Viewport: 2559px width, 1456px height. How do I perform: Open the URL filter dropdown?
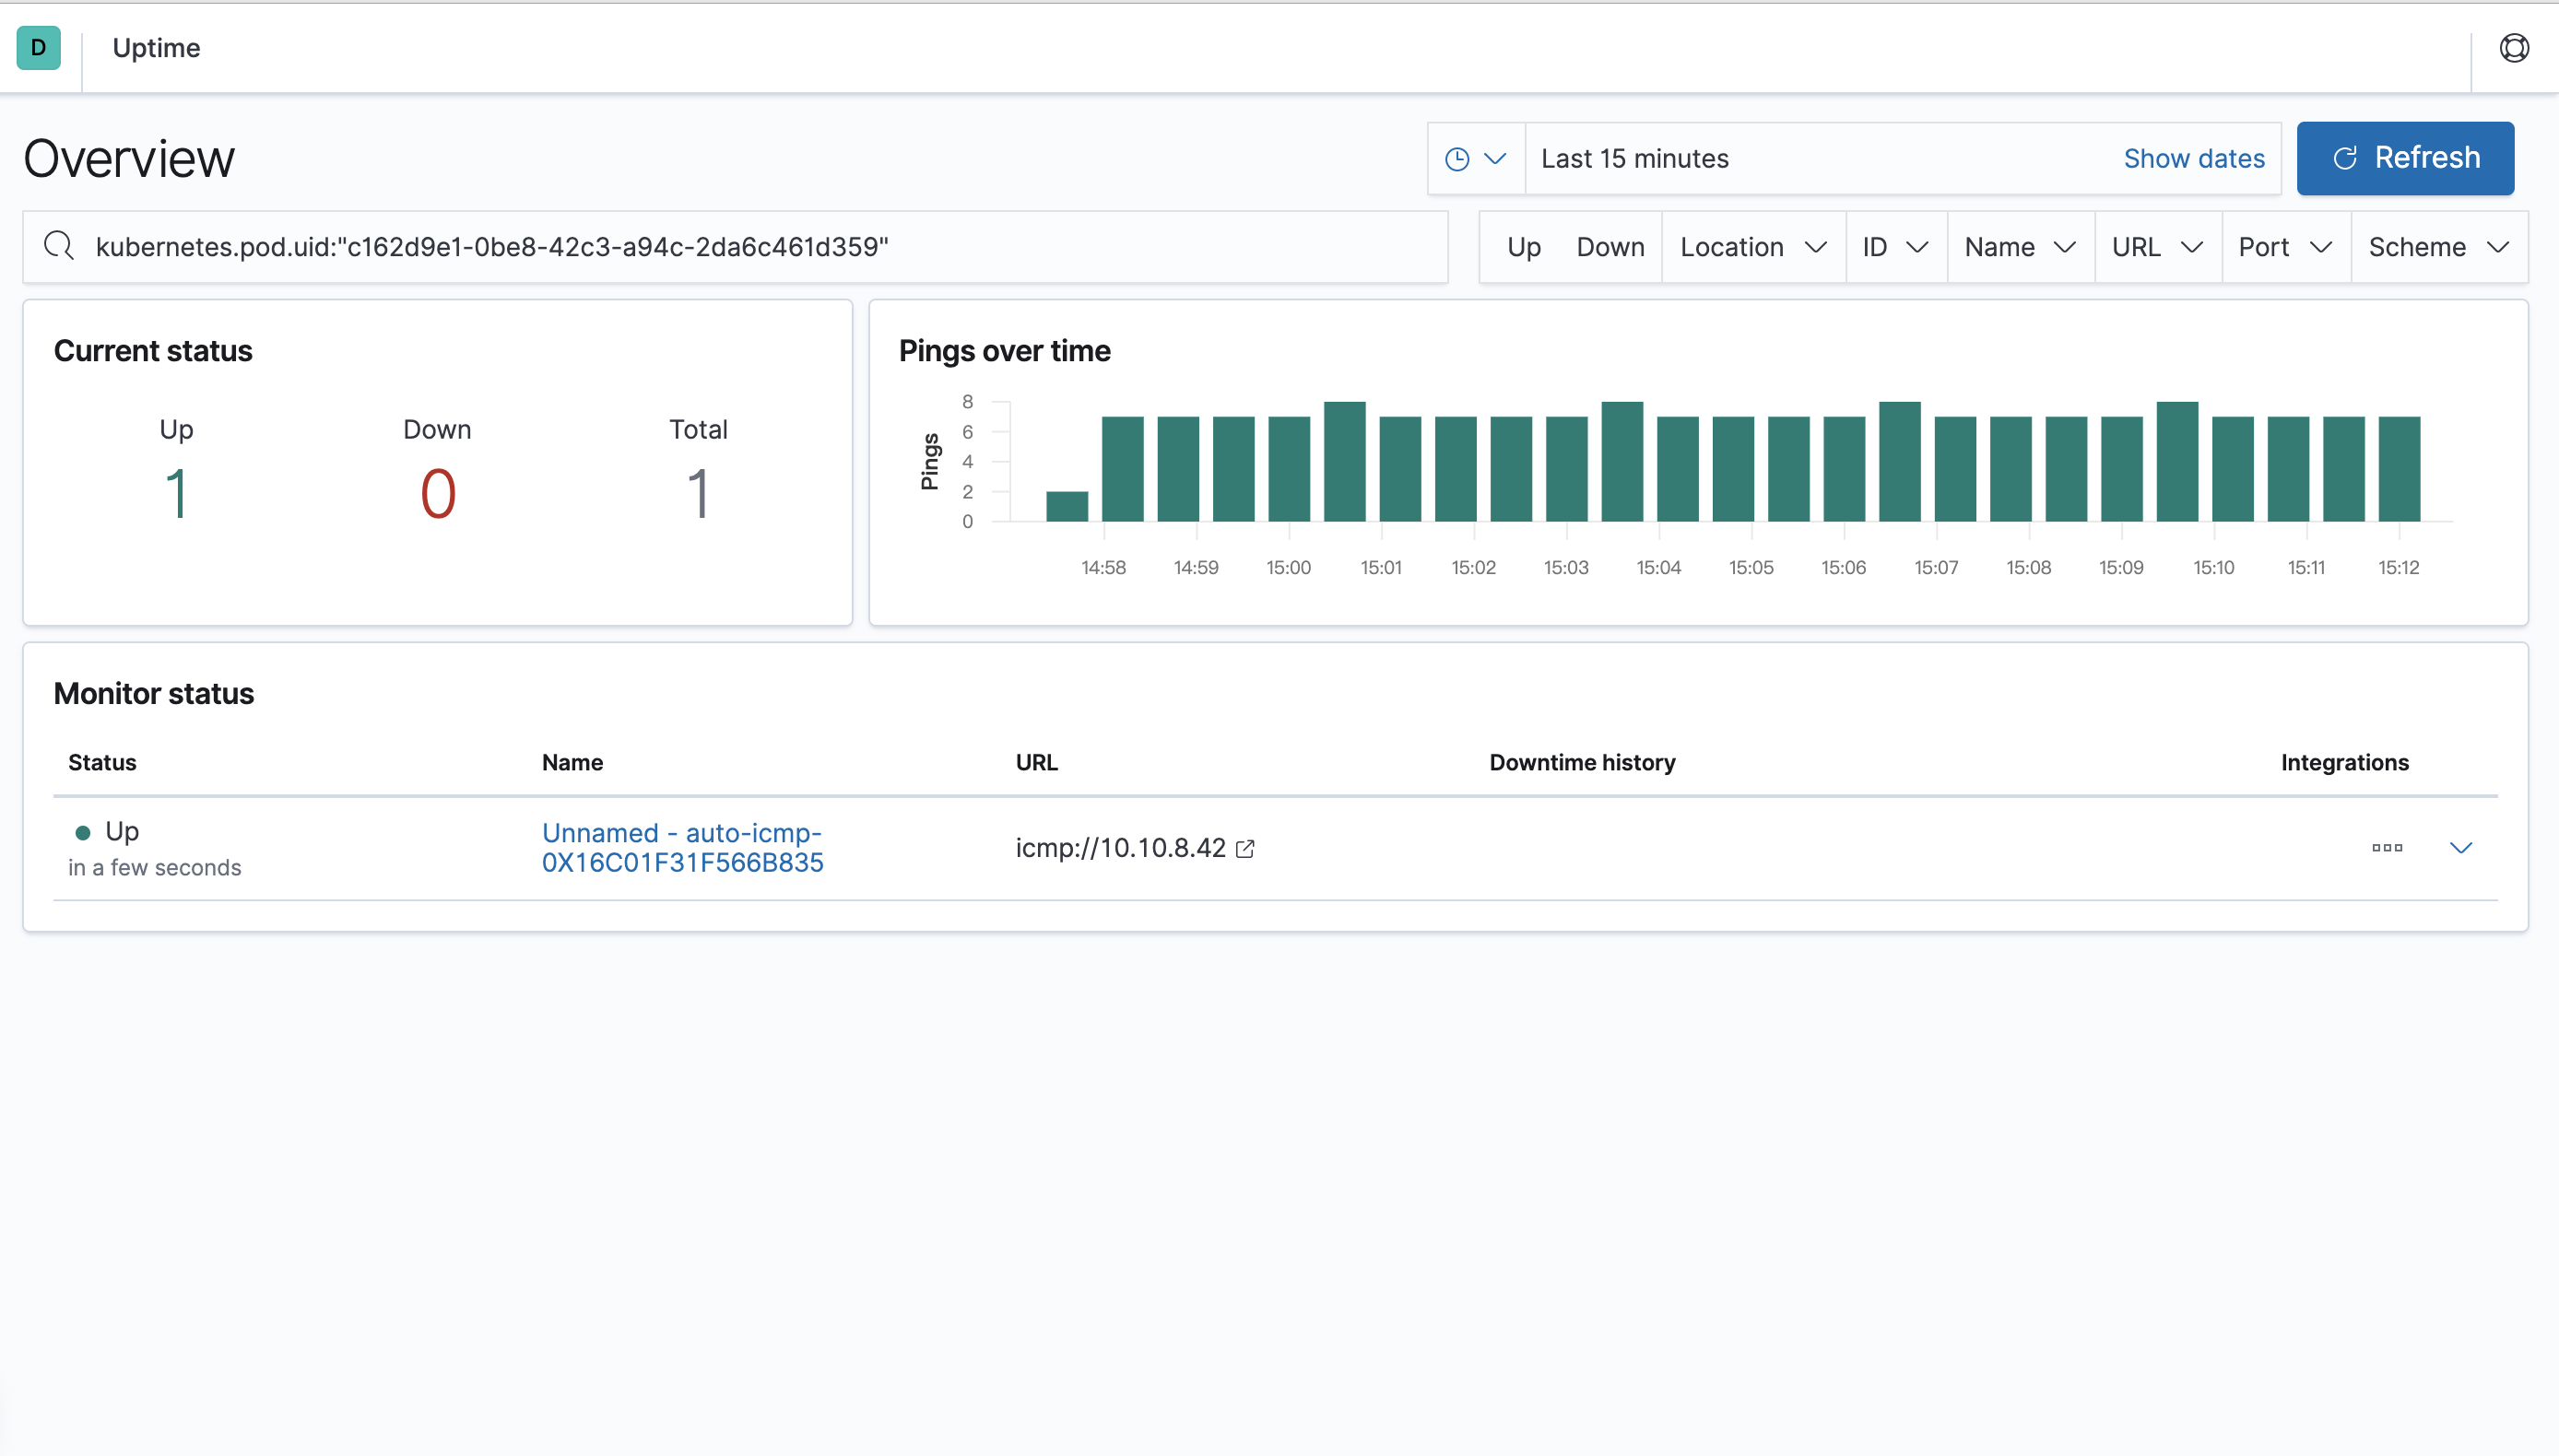pos(2156,247)
